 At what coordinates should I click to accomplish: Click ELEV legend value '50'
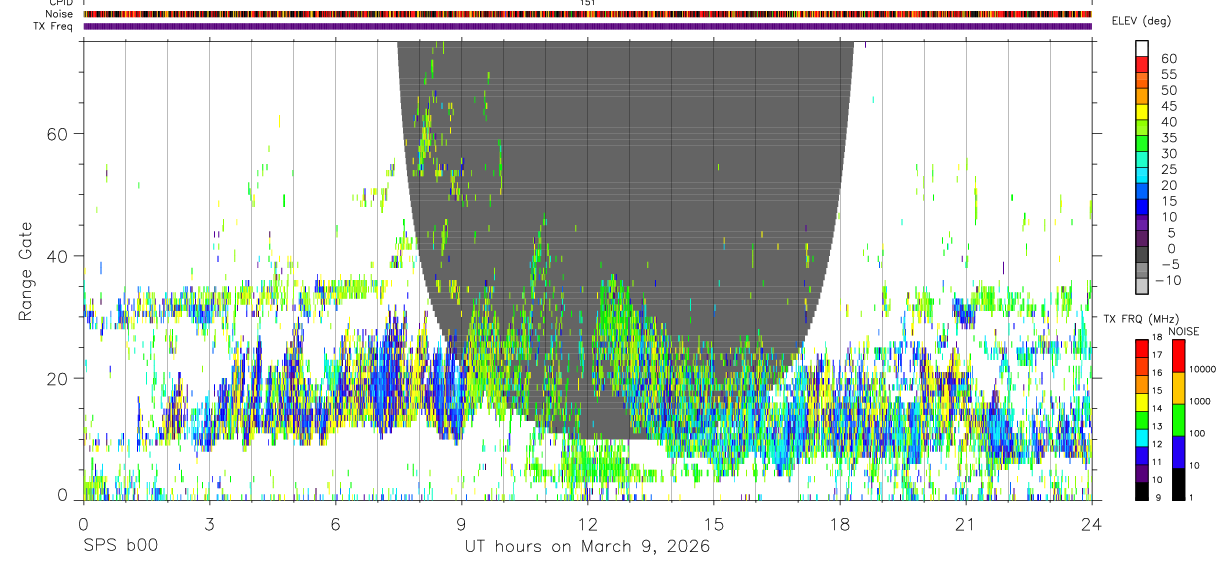tap(1168, 91)
